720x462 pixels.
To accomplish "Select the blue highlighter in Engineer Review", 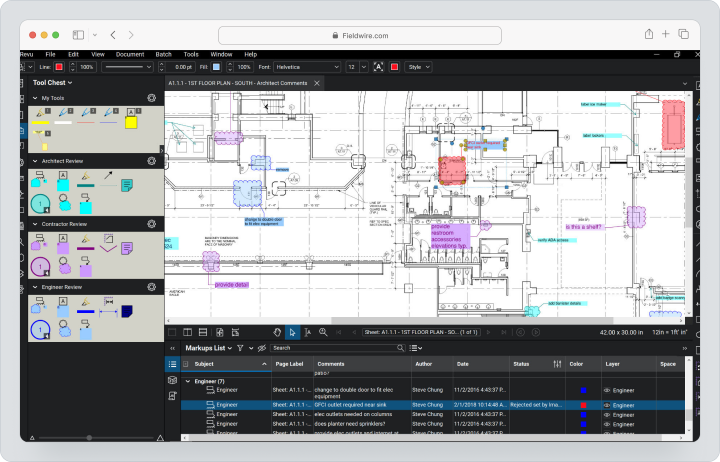I will [x=85, y=306].
